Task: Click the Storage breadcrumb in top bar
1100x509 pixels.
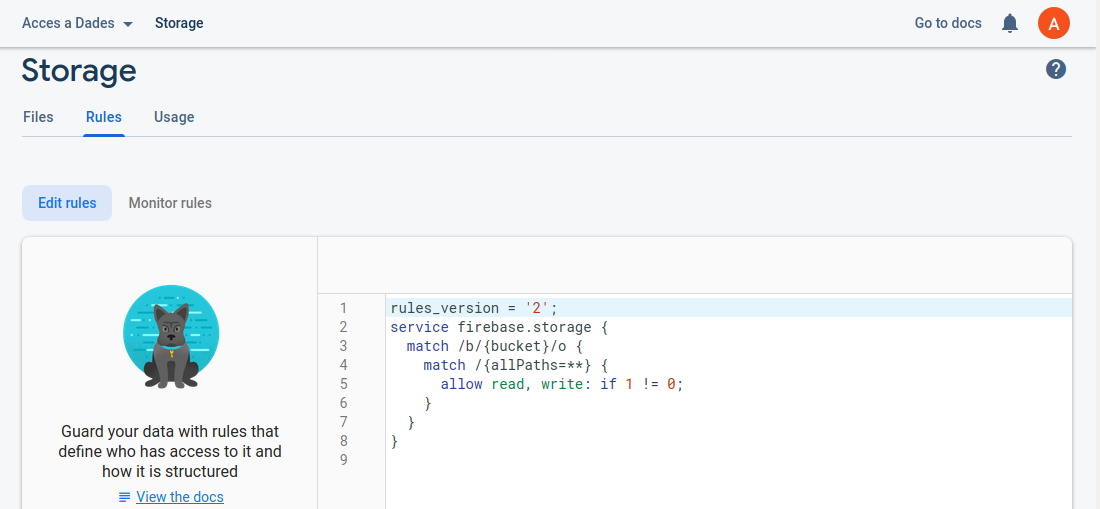Action: tap(179, 23)
